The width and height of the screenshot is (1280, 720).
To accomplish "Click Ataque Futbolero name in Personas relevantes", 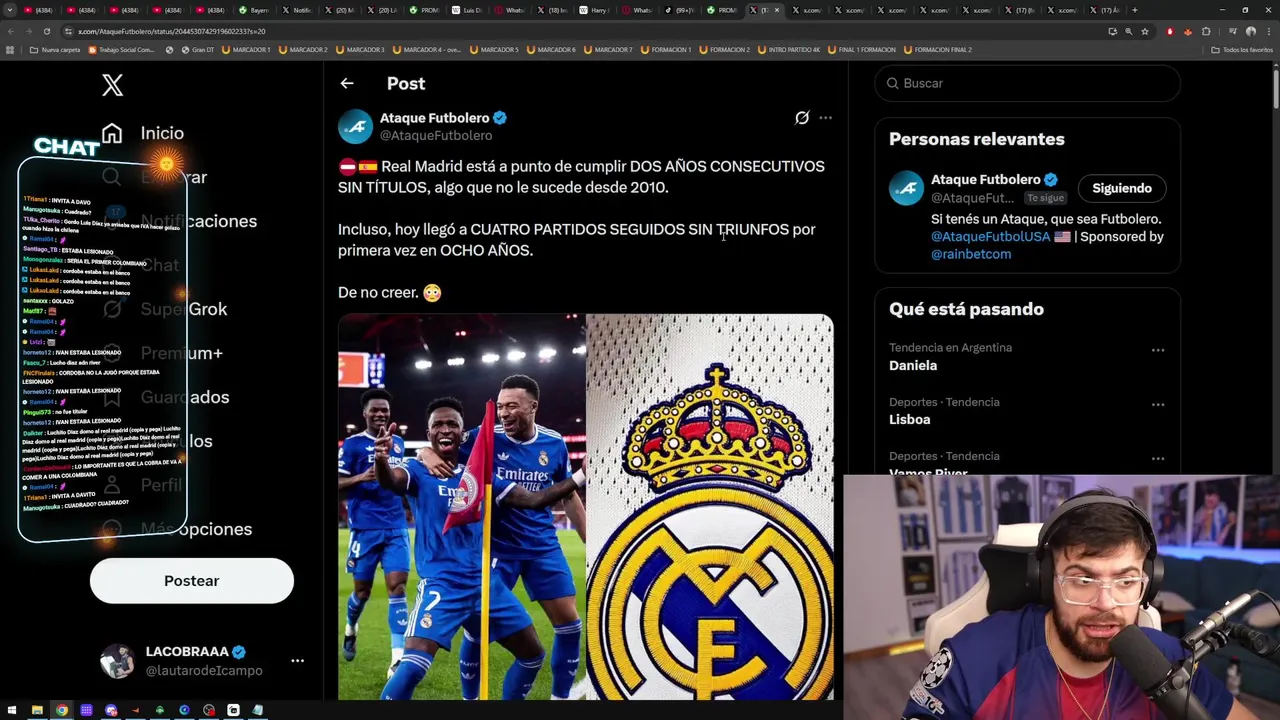I will 986,180.
